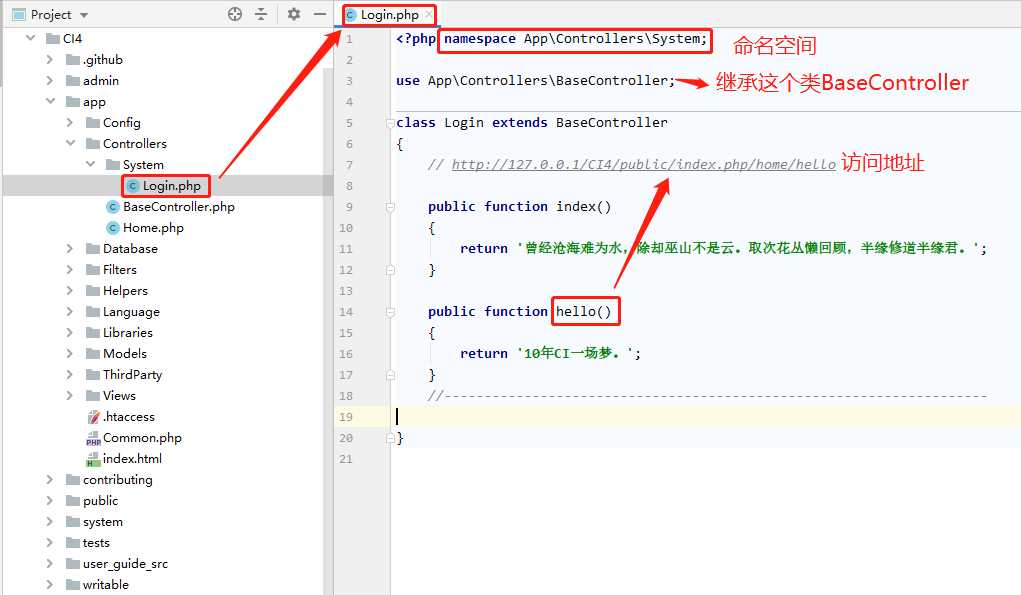Open the Project view dropdown
Viewport: 1021px width, 595px height.
[x=83, y=15]
